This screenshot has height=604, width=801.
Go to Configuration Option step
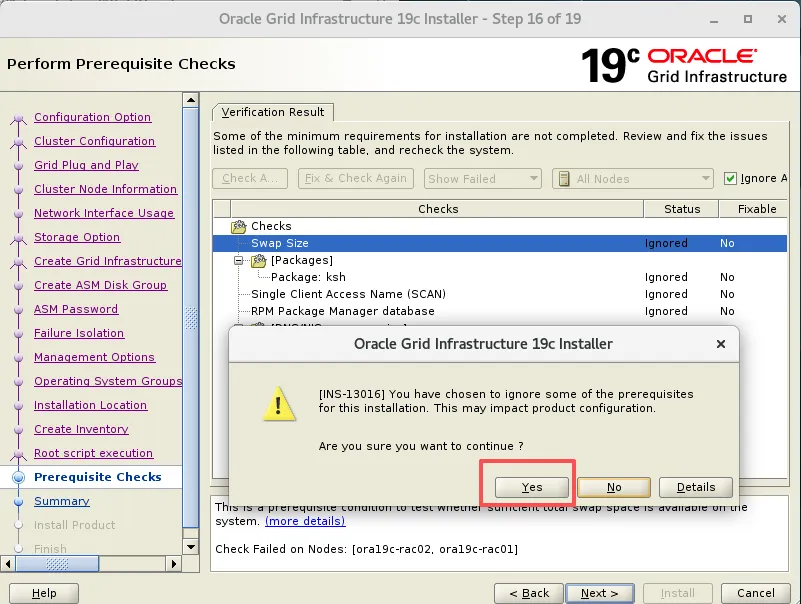click(92, 117)
